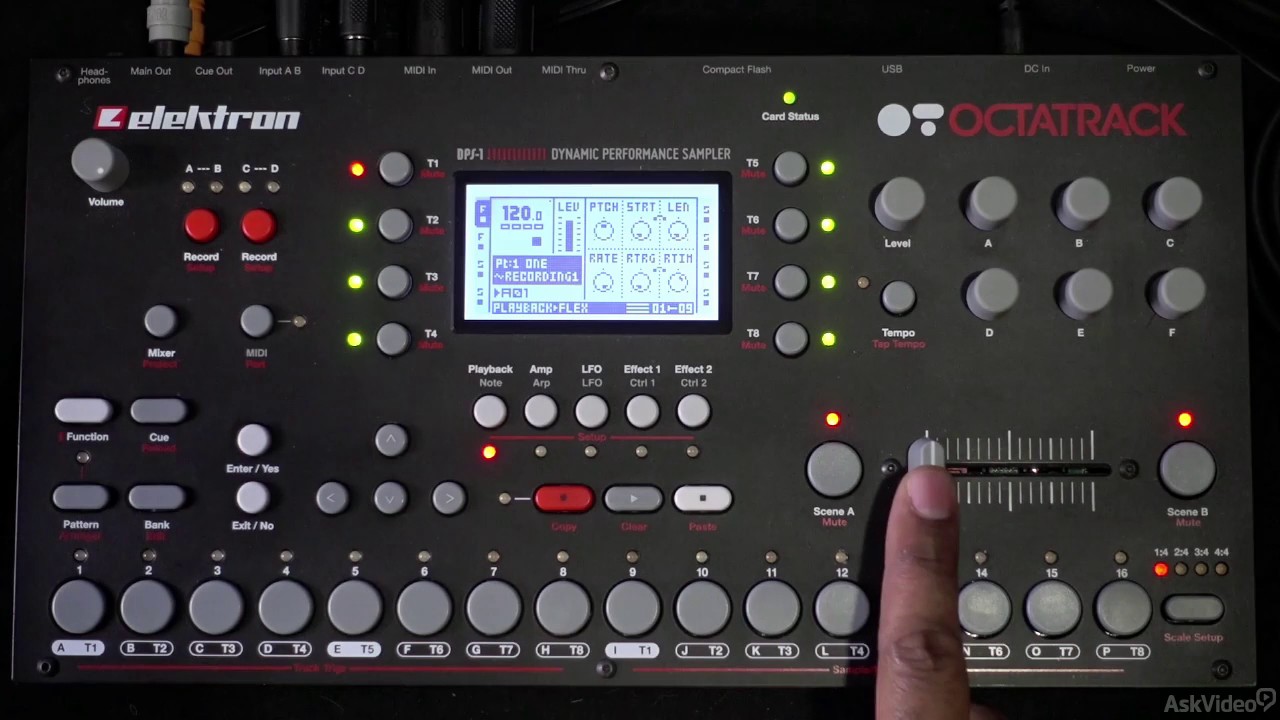Tap the Bank button
The image size is (1280, 720).
(x=157, y=497)
